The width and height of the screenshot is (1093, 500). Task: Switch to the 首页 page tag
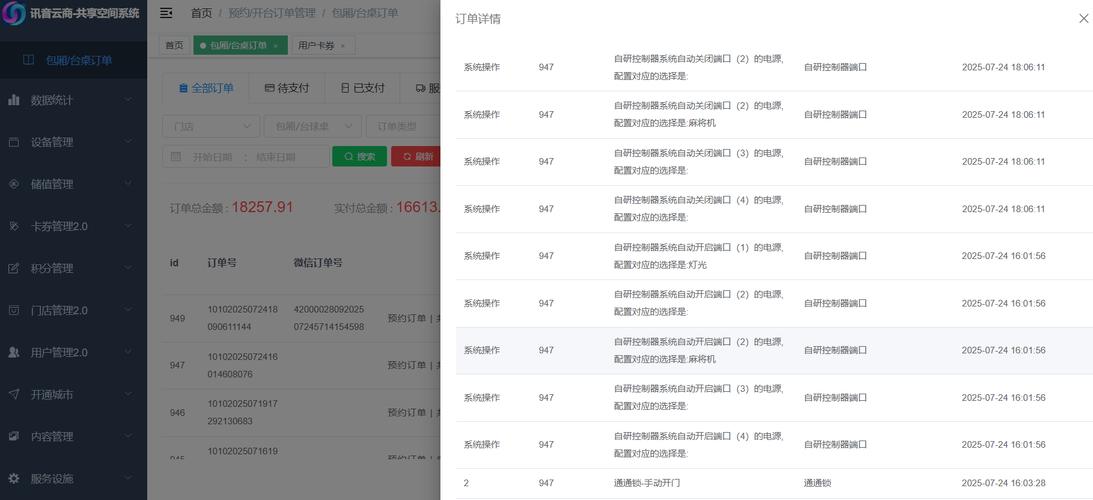pyautogui.click(x=174, y=45)
